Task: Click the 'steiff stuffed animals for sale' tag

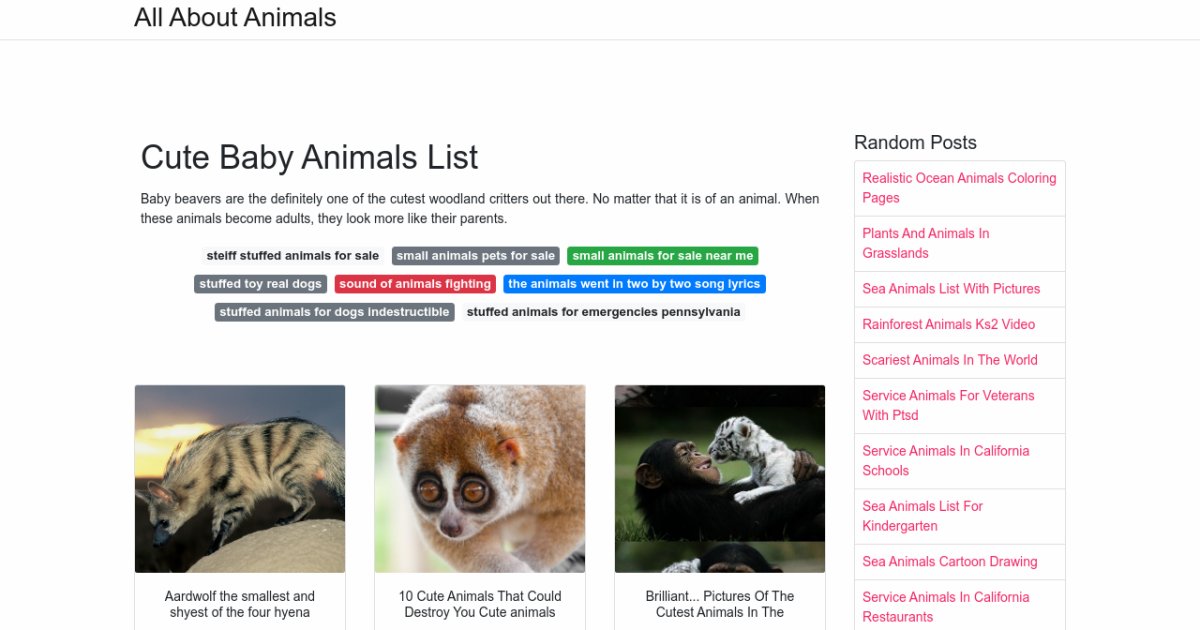Action: (x=293, y=256)
